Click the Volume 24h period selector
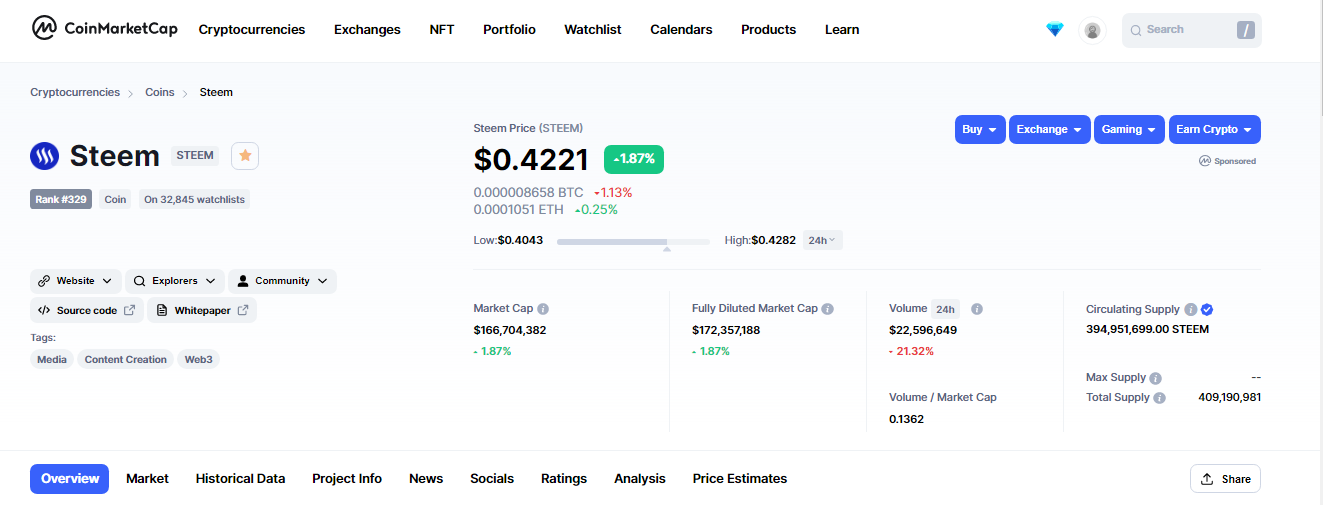The image size is (1323, 505). [945, 309]
